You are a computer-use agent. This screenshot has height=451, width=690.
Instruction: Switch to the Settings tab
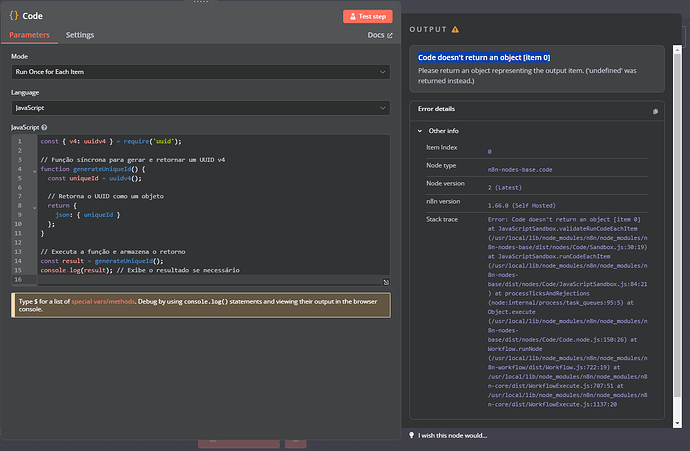point(80,35)
